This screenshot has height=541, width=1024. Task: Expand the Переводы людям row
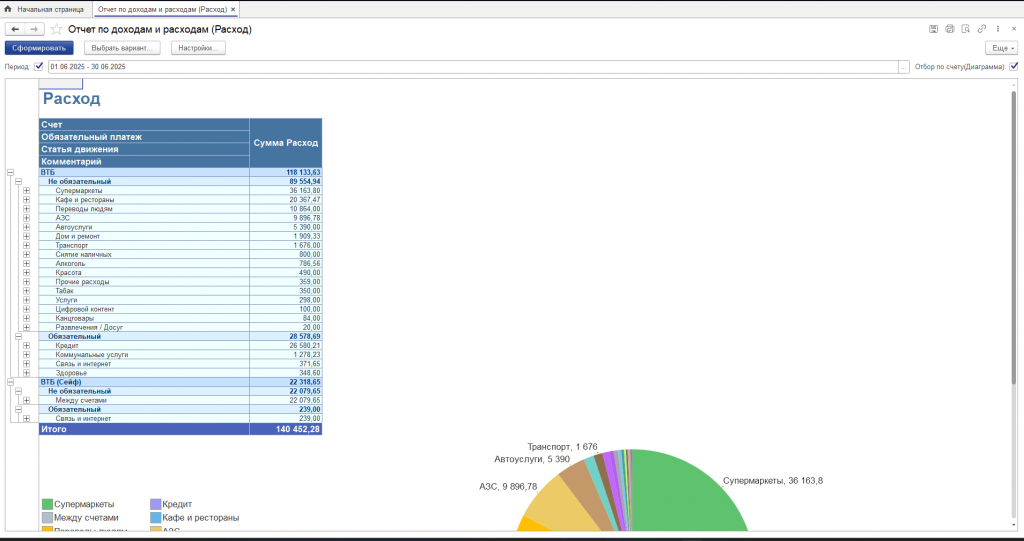26,209
